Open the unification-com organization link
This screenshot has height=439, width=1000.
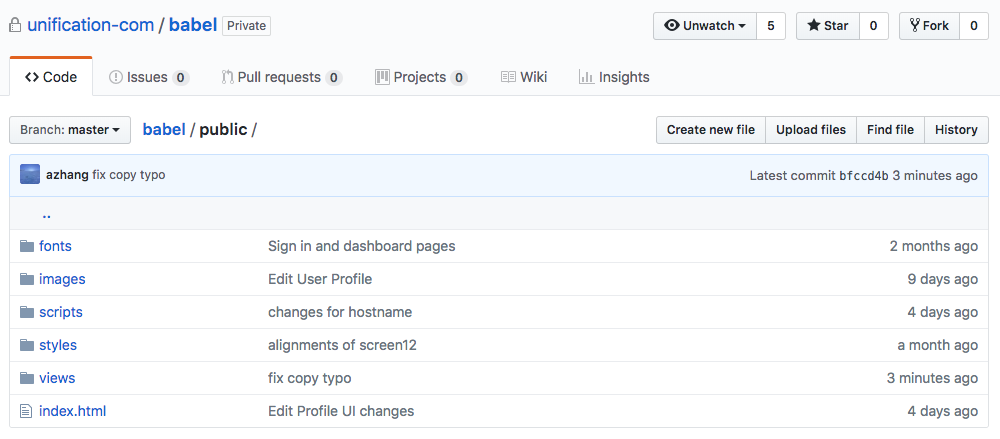pyautogui.click(x=91, y=26)
